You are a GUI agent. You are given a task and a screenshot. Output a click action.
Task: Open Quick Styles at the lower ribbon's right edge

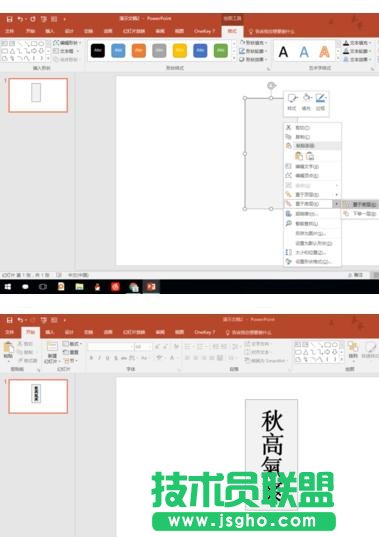370,350
